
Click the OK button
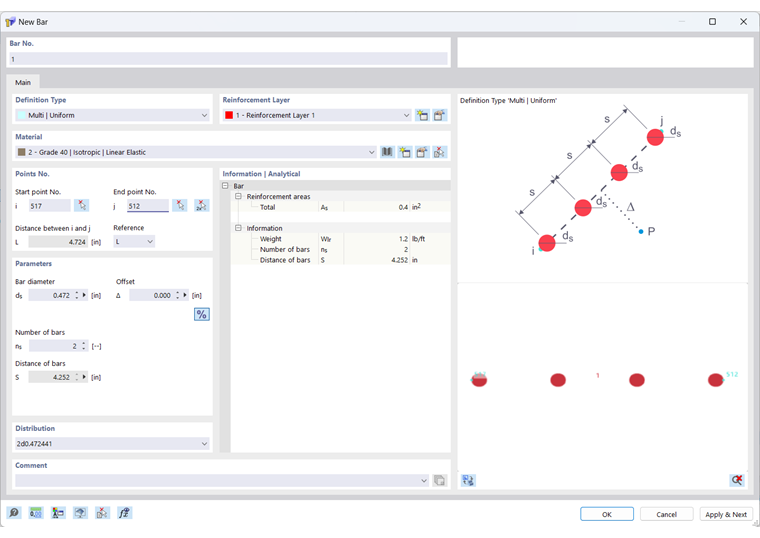tap(607, 514)
